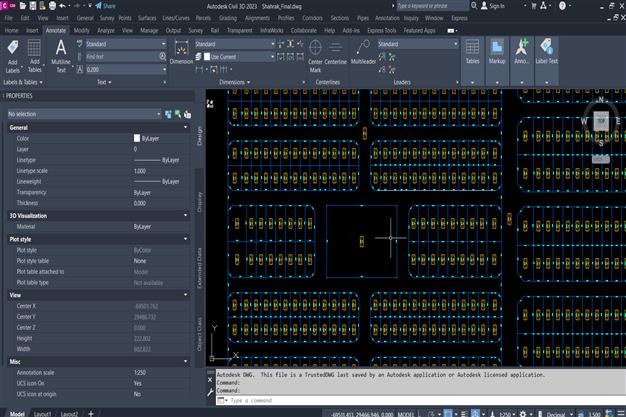Click the Add Tables icon
This screenshot has height=417, width=626.
coord(34,48)
